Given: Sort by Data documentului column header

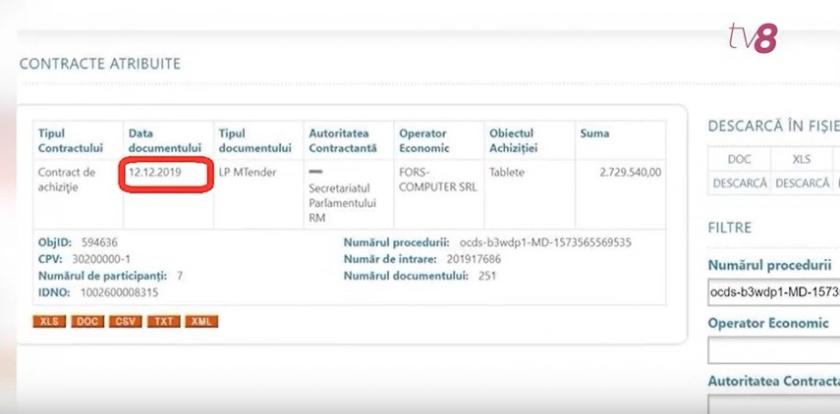Looking at the screenshot, I should coord(165,140).
